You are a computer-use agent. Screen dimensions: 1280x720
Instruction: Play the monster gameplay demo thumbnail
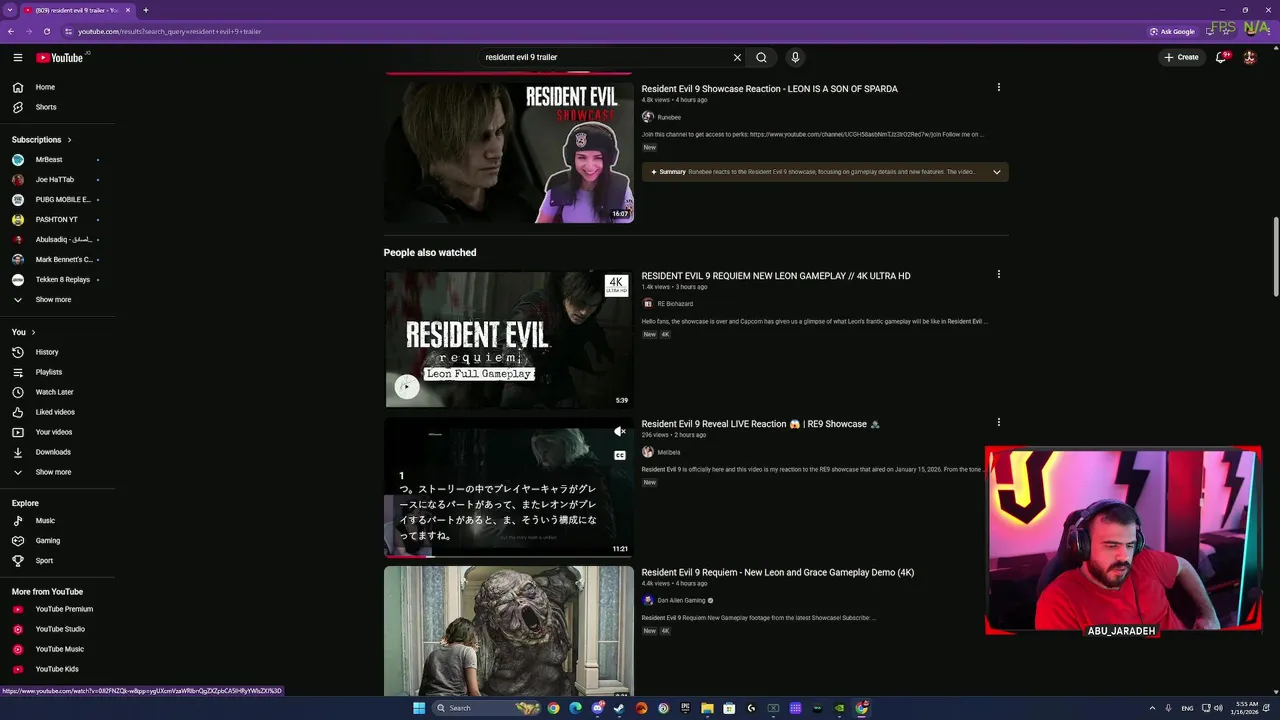click(509, 631)
